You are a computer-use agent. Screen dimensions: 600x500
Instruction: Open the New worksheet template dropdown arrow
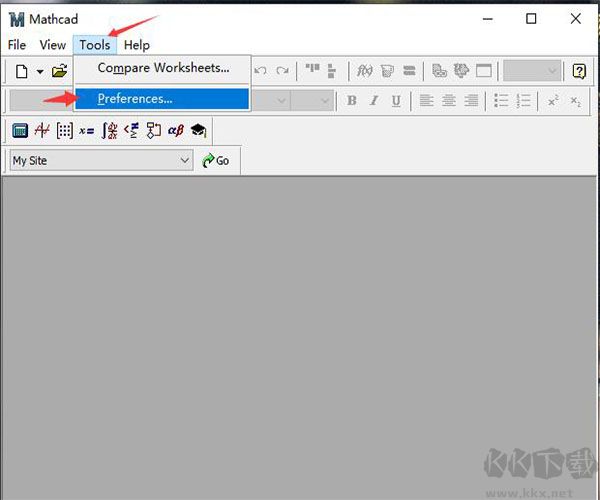coord(40,72)
